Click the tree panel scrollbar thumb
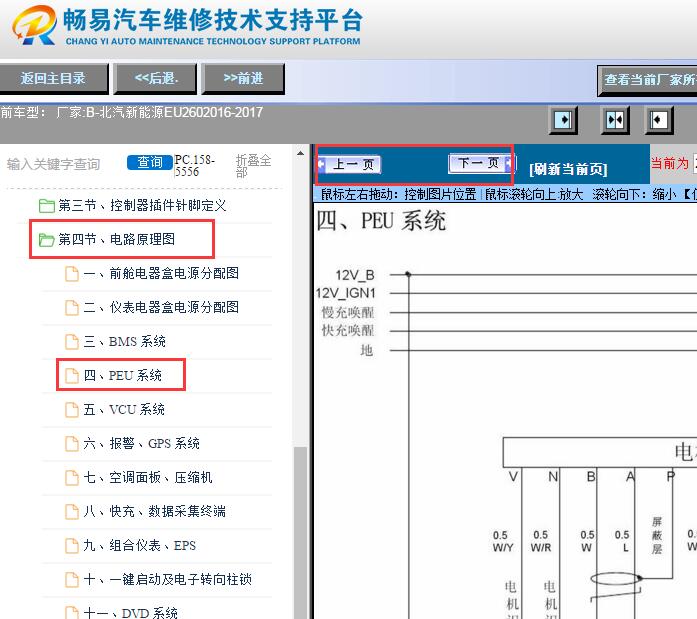This screenshot has width=697, height=619. tap(300, 532)
